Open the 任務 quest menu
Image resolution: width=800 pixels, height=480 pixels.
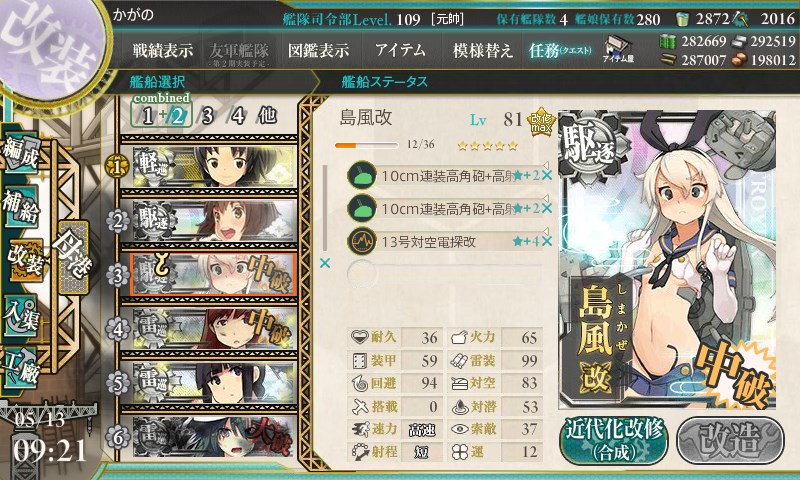560,50
